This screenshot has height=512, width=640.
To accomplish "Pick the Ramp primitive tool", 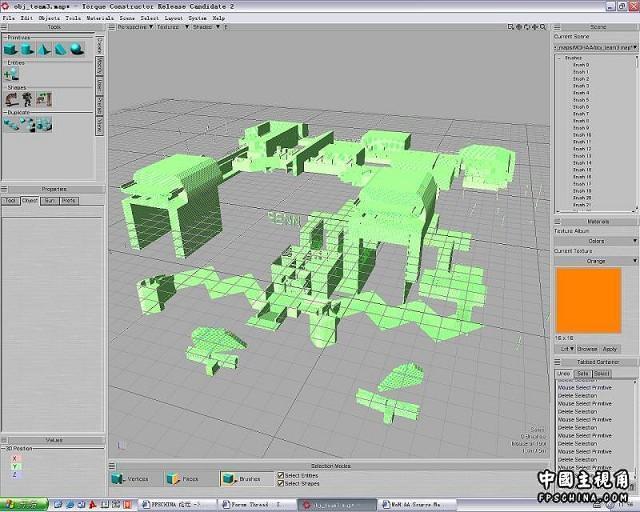I will tap(60, 49).
